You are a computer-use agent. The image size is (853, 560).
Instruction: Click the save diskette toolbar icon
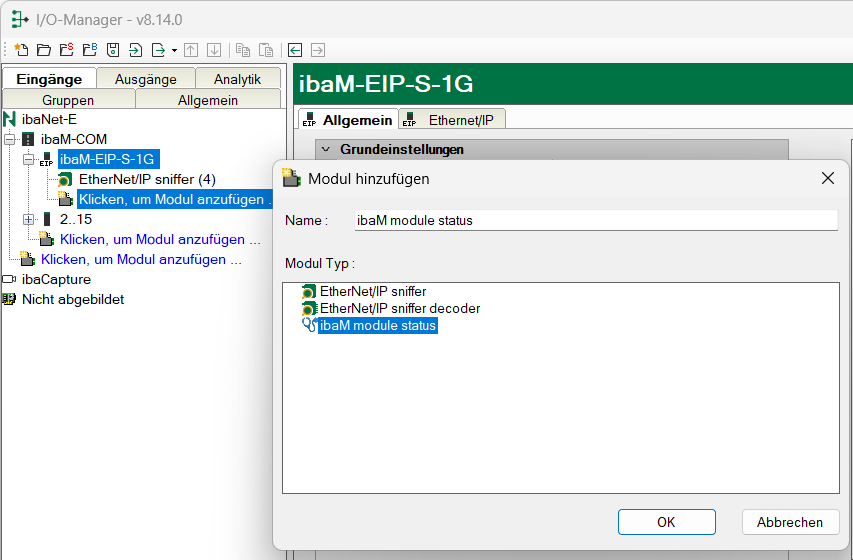[x=113, y=50]
